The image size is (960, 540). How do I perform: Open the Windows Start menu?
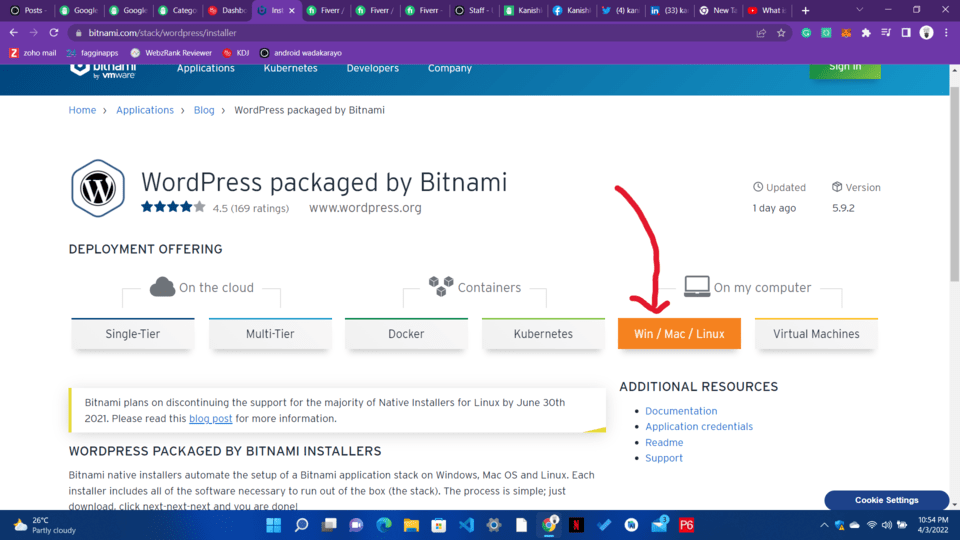[x=274, y=525]
